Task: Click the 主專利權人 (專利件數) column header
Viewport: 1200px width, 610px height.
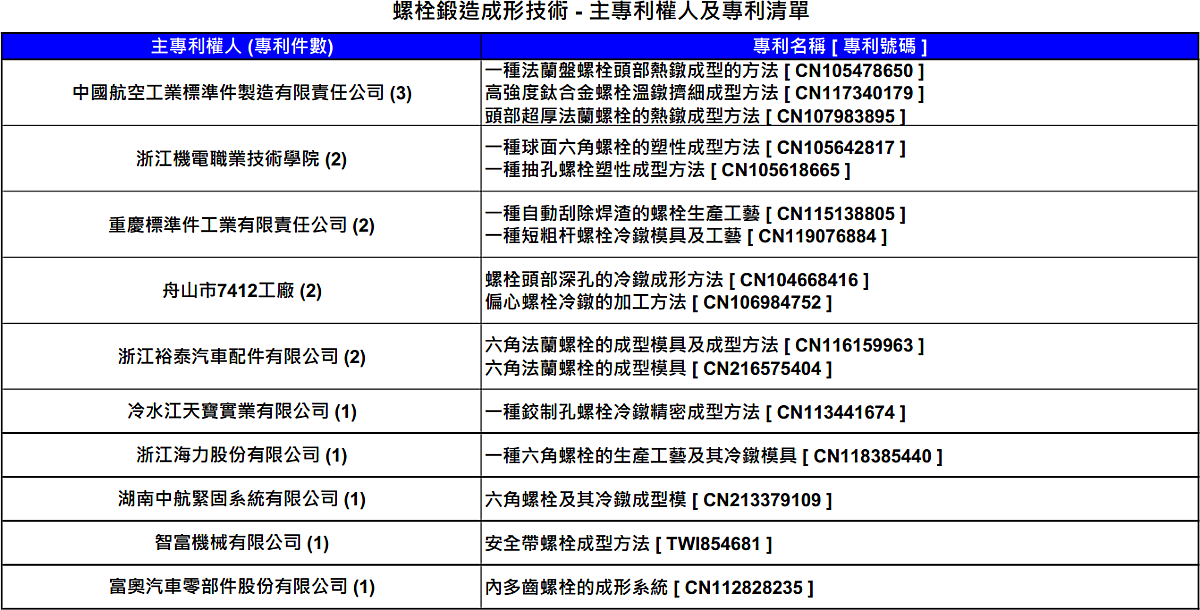Action: click(x=241, y=46)
